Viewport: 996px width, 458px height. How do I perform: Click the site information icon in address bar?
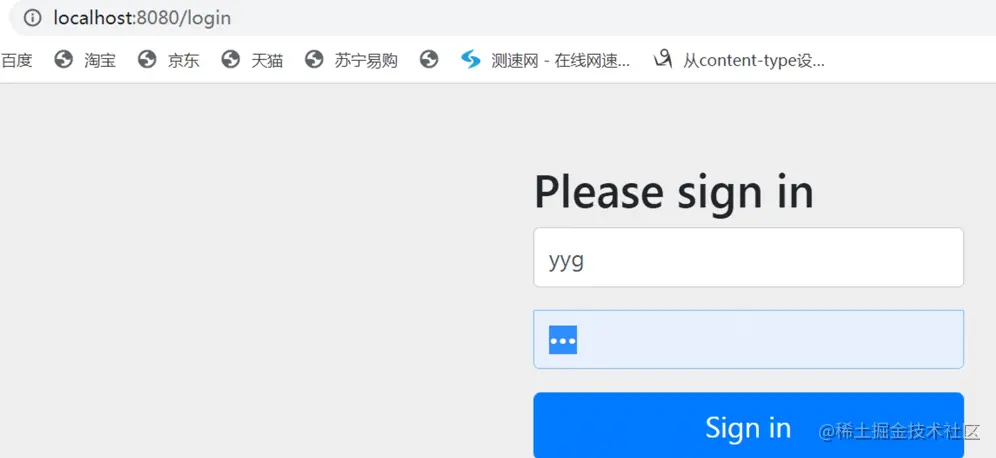[32, 18]
